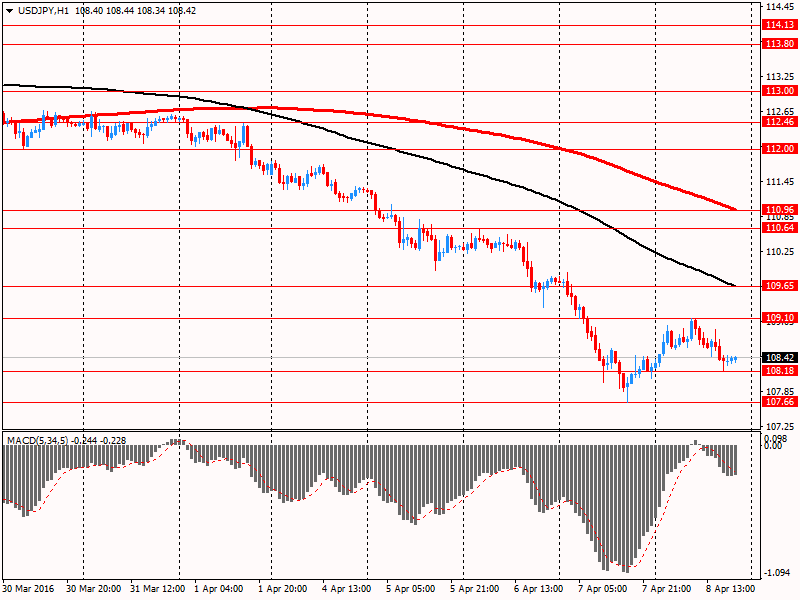Select the 7 Apr 21:00 time axis label
The height and width of the screenshot is (600, 800).
coord(667,589)
